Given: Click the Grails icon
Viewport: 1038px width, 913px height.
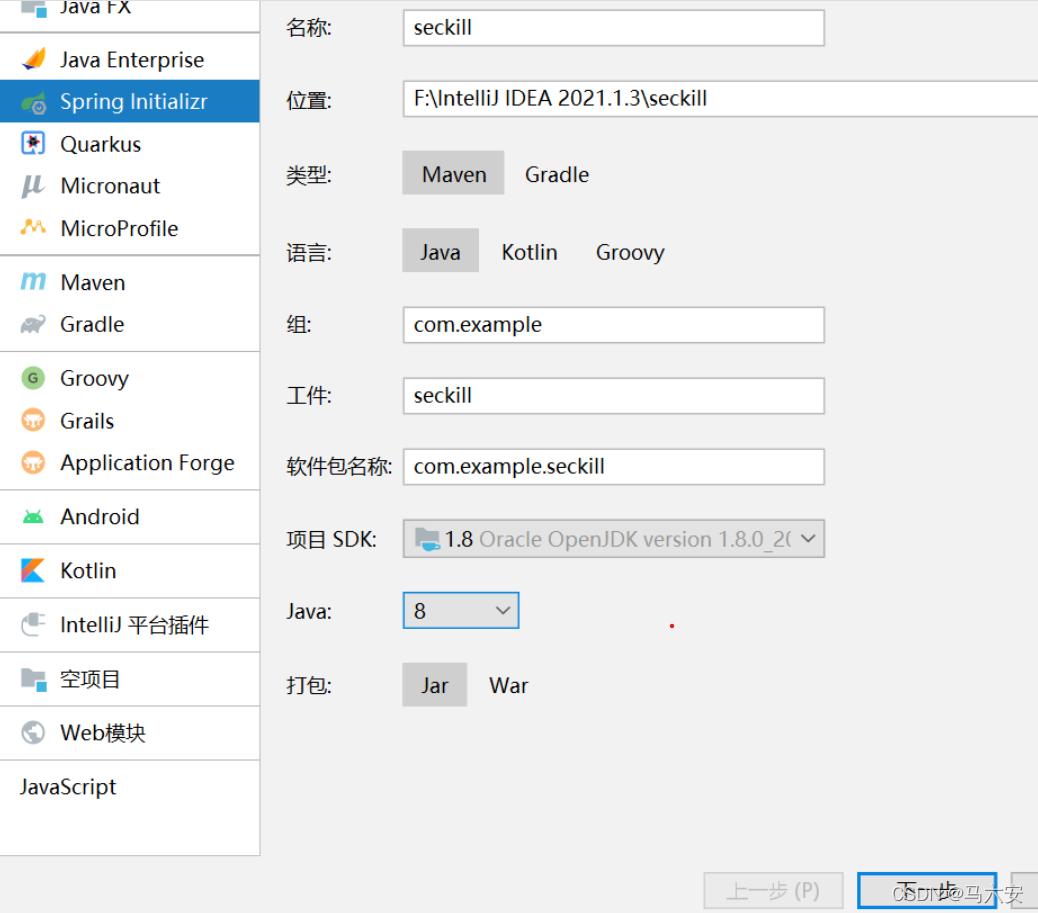Looking at the screenshot, I should 33,420.
